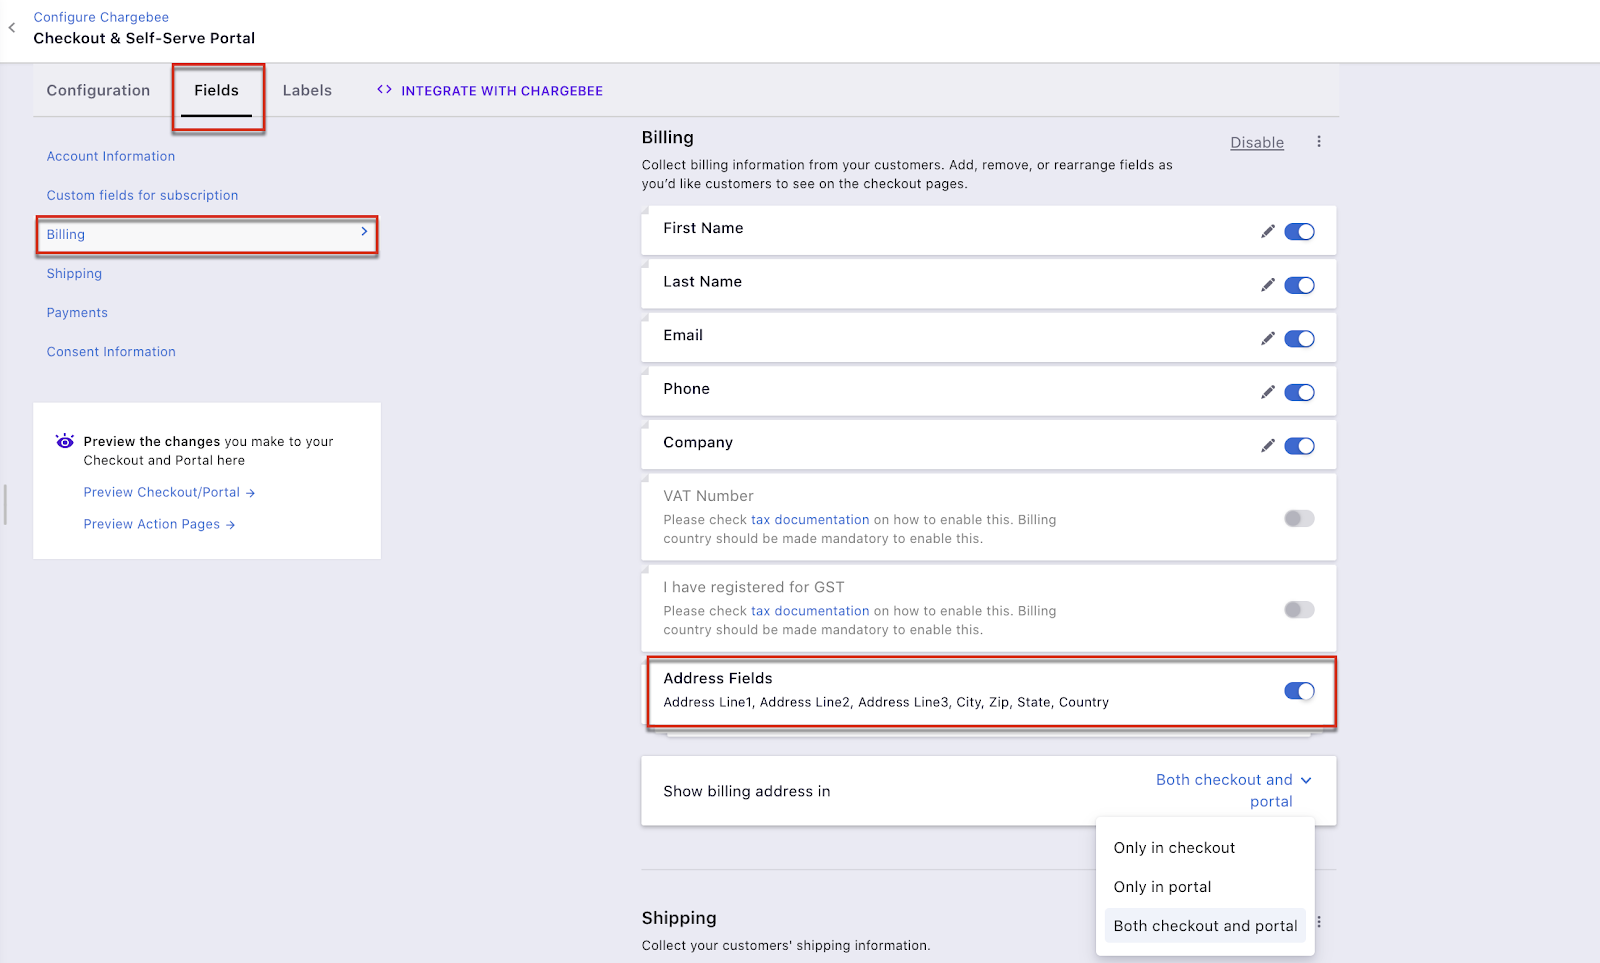1600x963 pixels.
Task: Click the Company field edit pencil
Action: tap(1267, 446)
